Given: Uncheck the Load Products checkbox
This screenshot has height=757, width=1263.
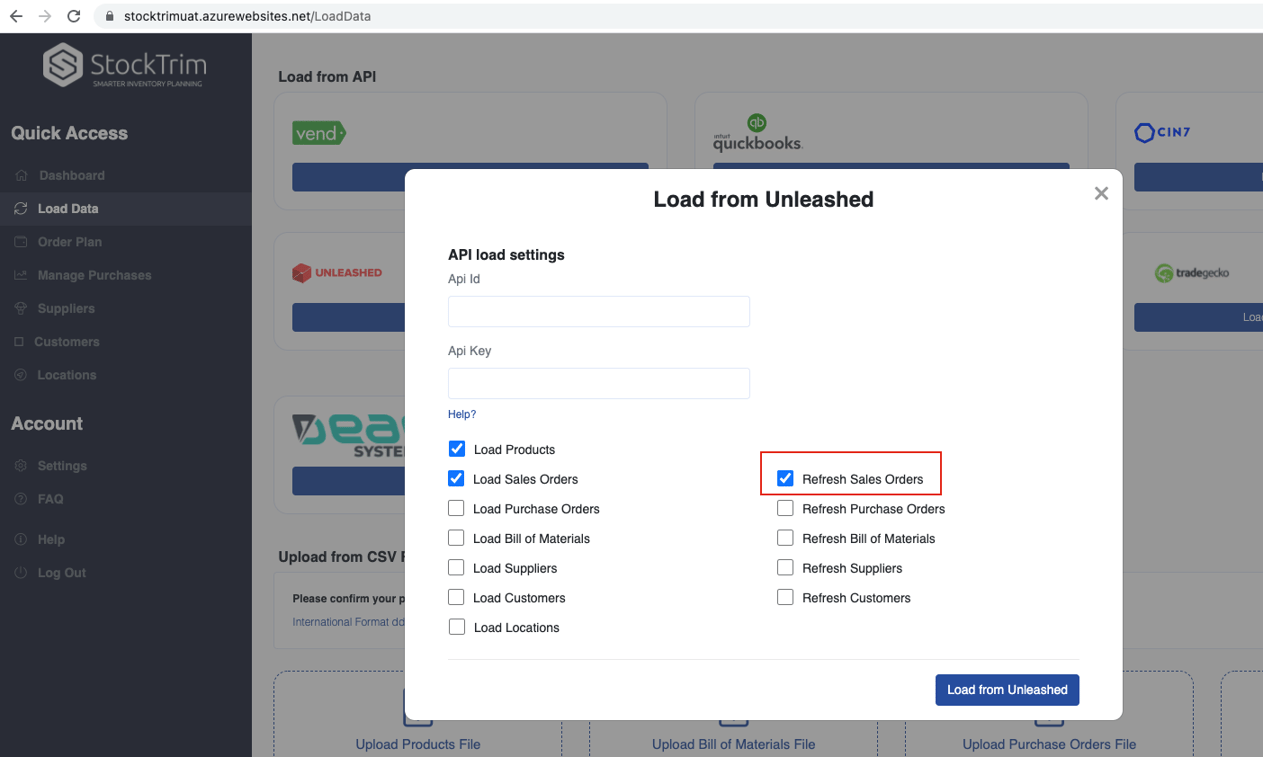Looking at the screenshot, I should click(x=457, y=449).
